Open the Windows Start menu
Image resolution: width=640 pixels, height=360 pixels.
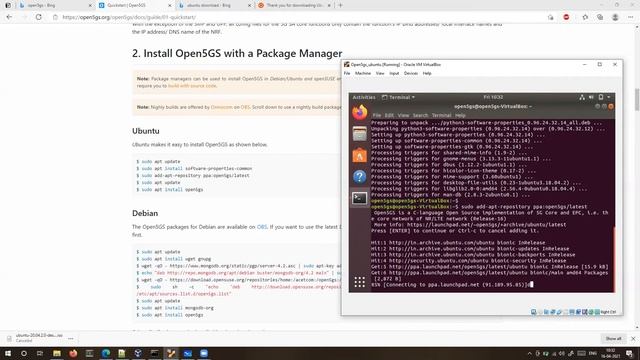coord(8,353)
